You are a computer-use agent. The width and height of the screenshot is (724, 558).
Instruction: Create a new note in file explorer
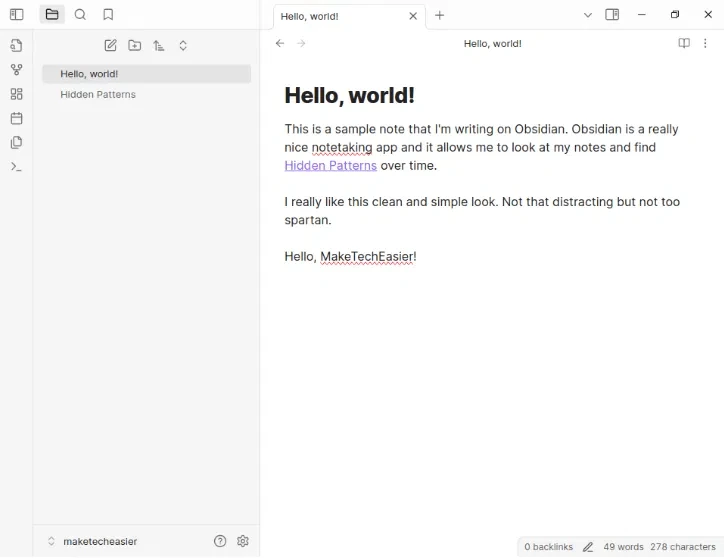point(110,46)
